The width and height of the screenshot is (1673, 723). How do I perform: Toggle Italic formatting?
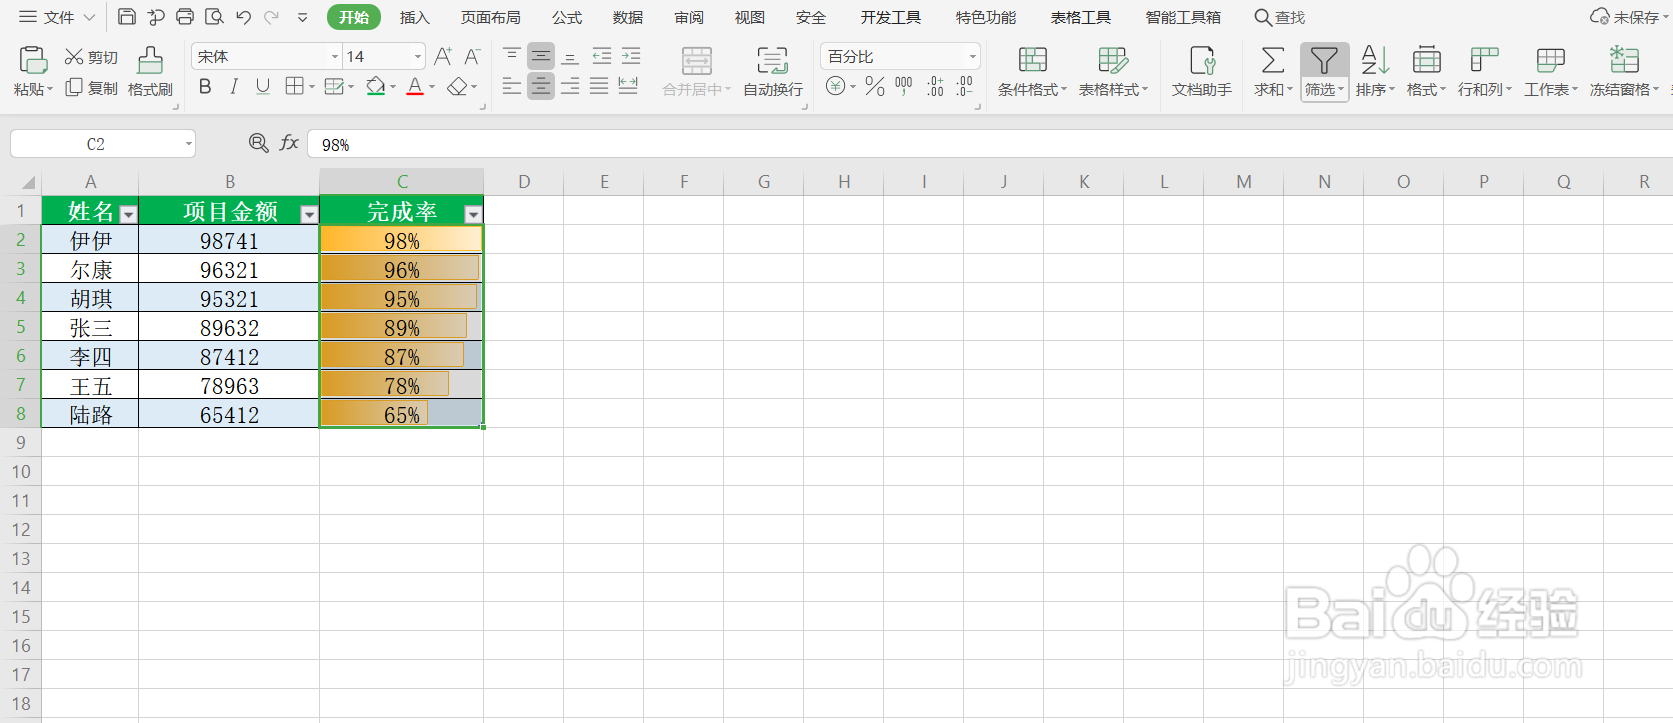point(234,87)
